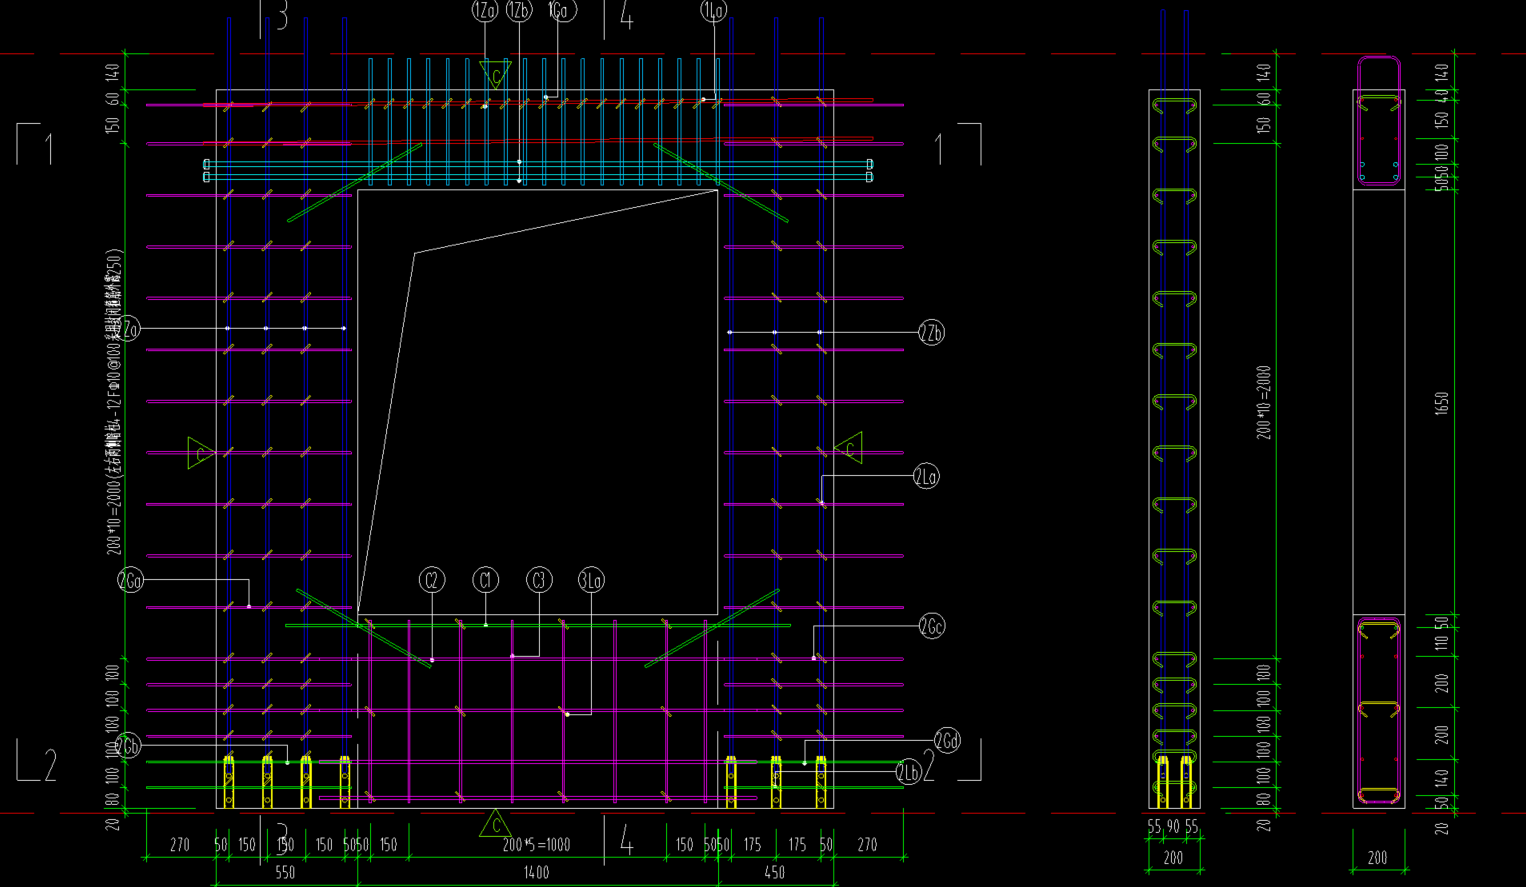Pick the 2Ga callout bubble
Image resolution: width=1526 pixels, height=887 pixels.
click(131, 580)
